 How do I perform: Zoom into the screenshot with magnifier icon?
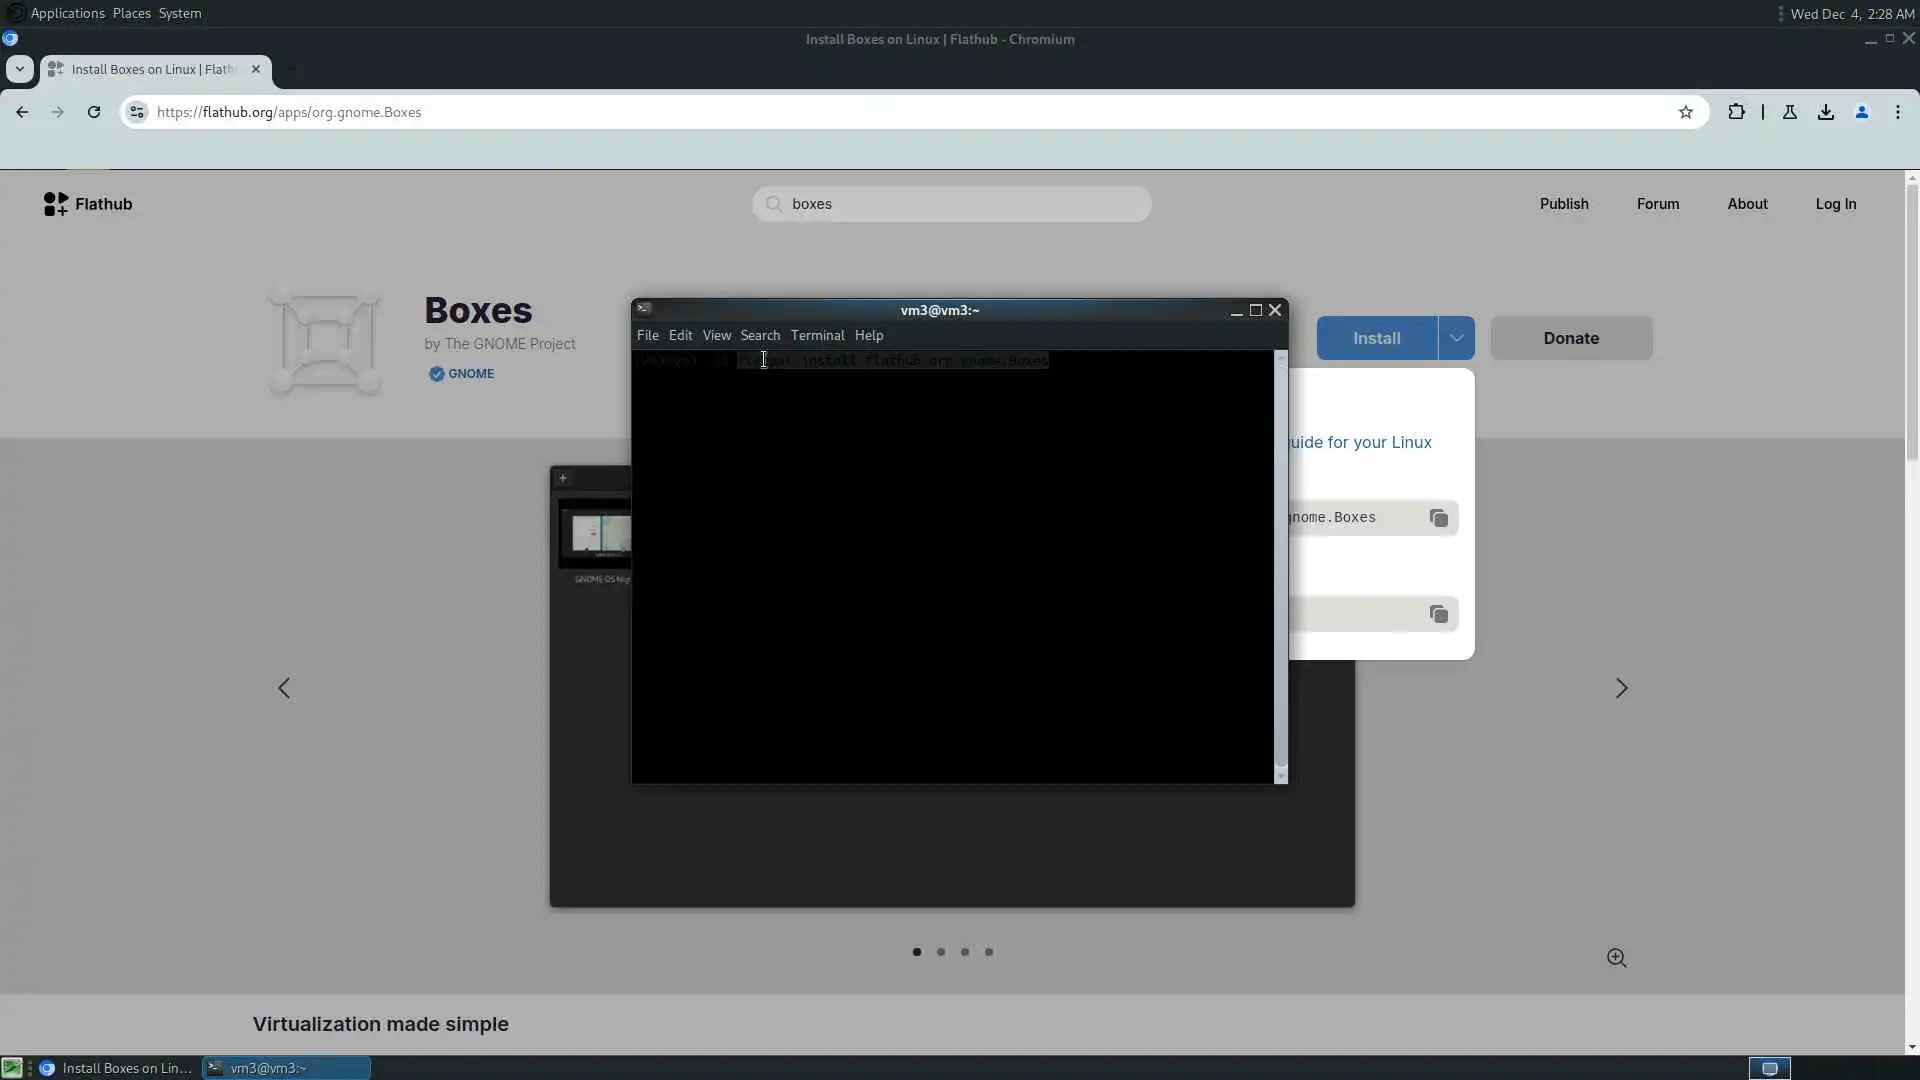tap(1616, 958)
